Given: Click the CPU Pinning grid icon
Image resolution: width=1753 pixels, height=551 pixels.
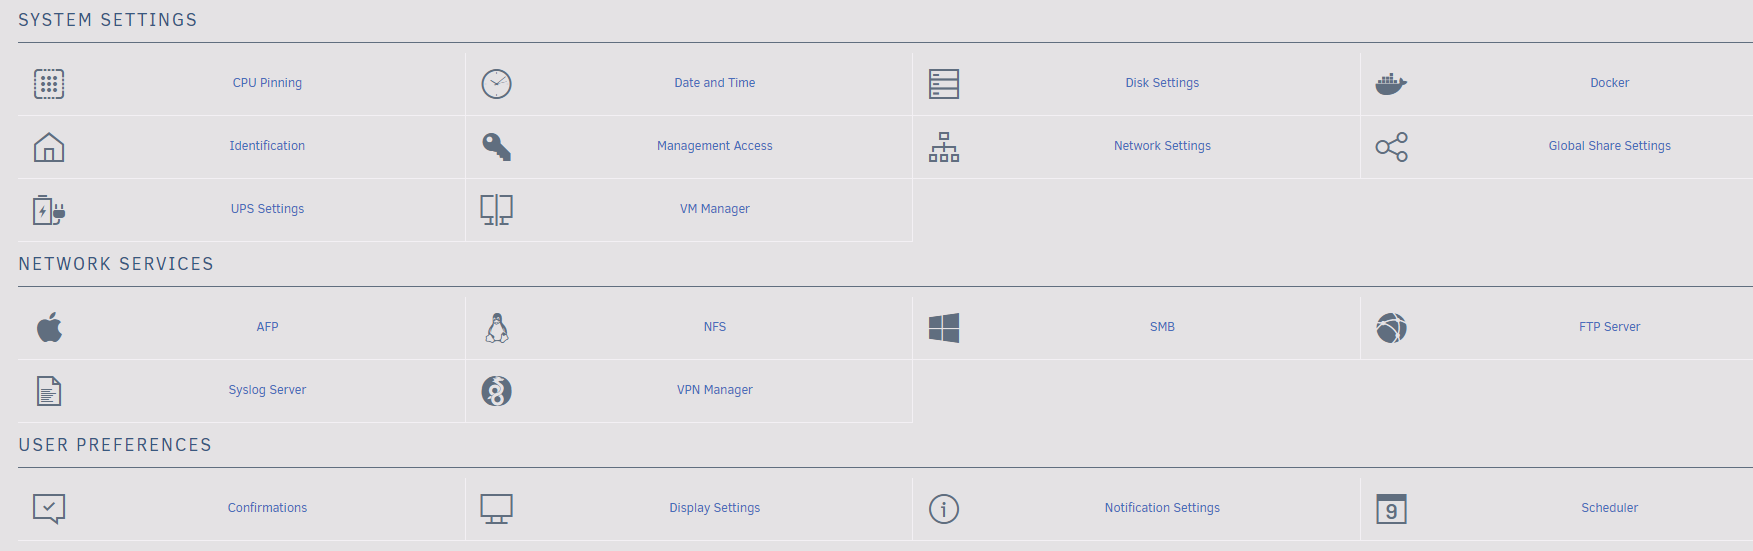Looking at the screenshot, I should (49, 84).
